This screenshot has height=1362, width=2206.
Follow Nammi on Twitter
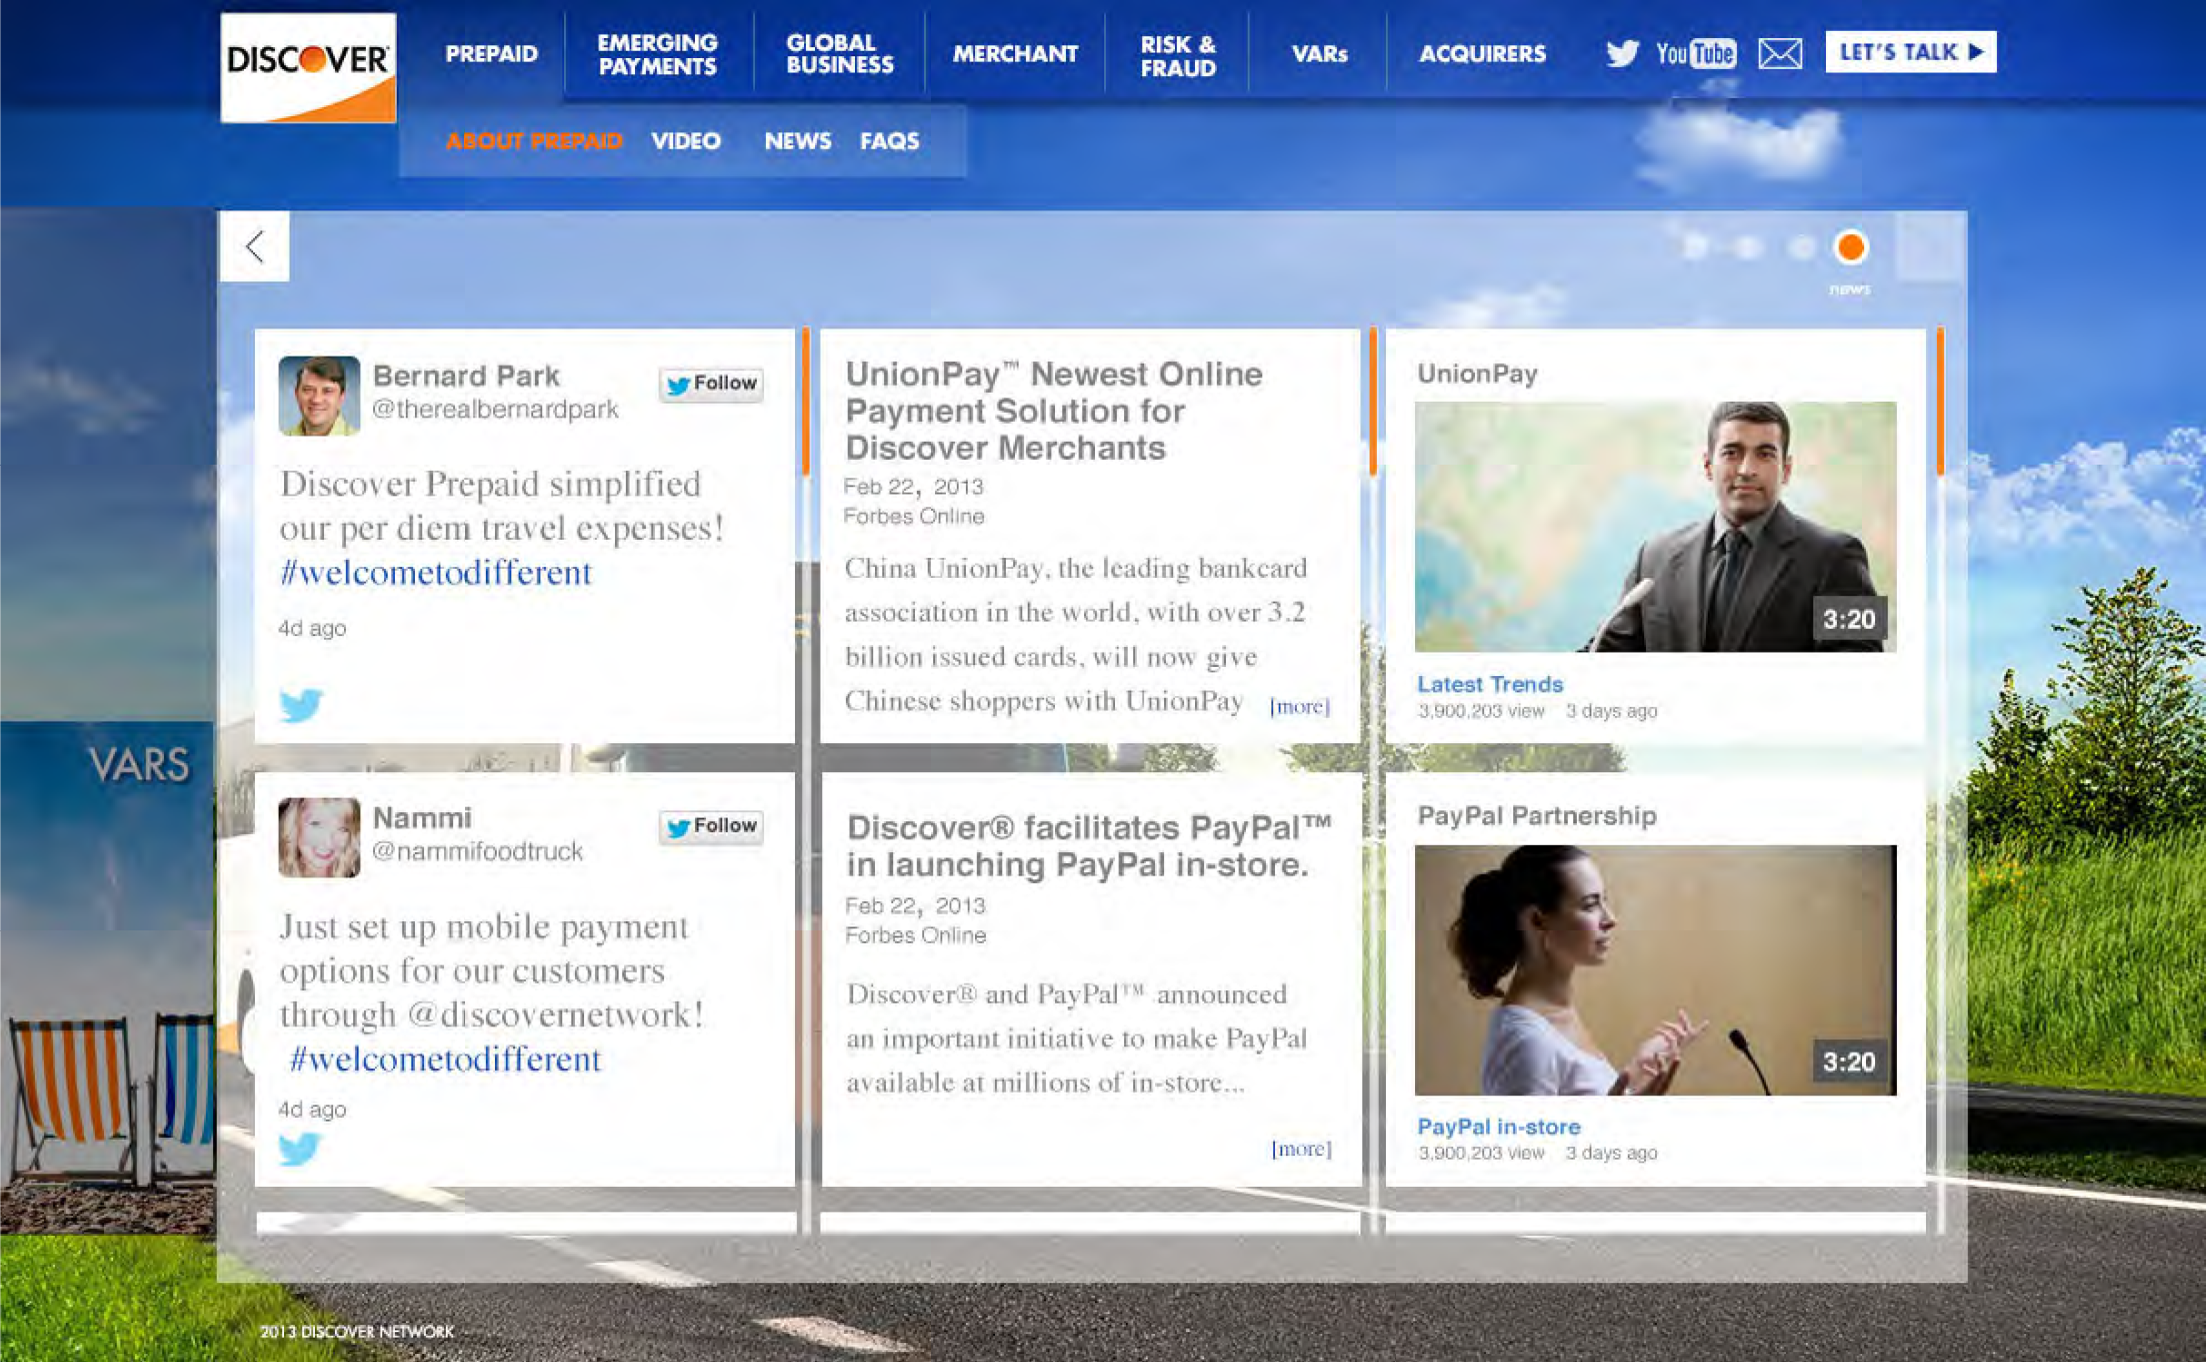[x=711, y=826]
